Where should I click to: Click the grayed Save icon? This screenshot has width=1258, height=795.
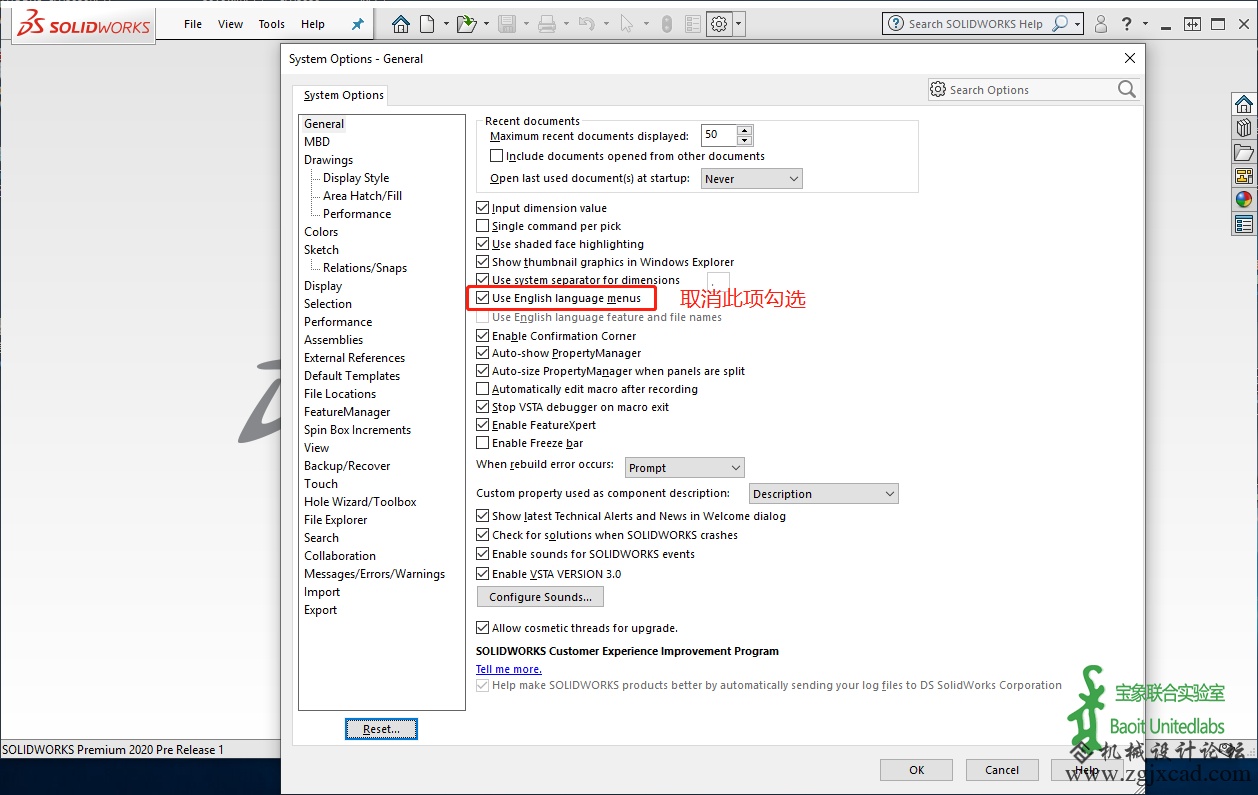(507, 24)
